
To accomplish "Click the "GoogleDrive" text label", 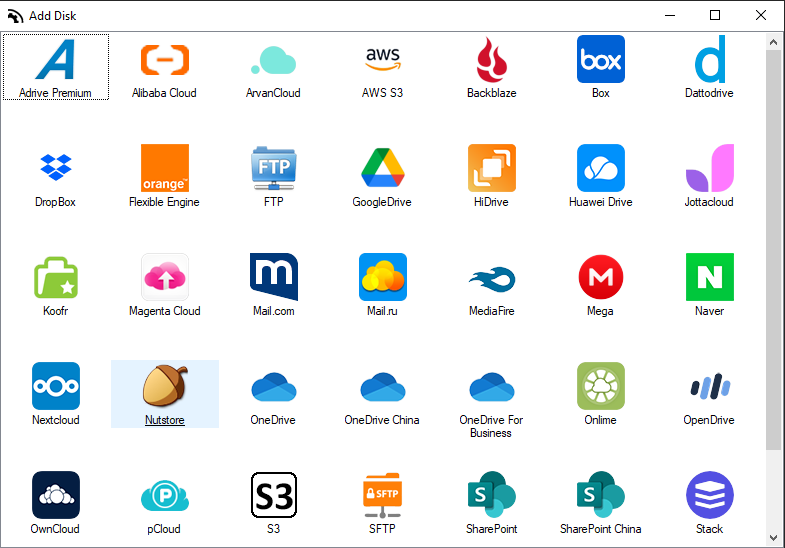I will [382, 202].
